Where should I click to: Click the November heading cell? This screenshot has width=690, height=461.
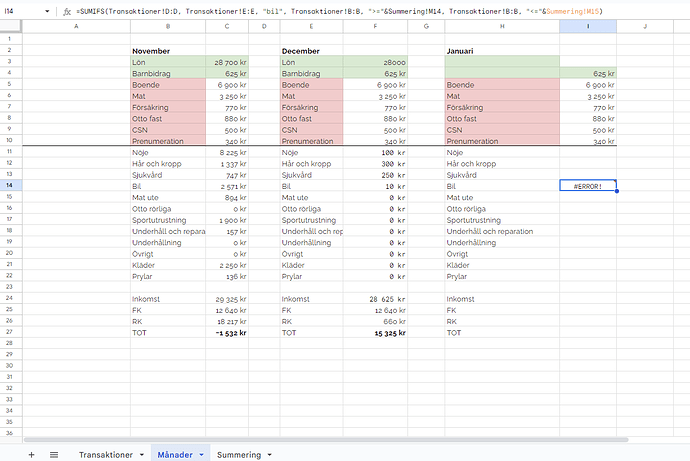click(x=167, y=49)
